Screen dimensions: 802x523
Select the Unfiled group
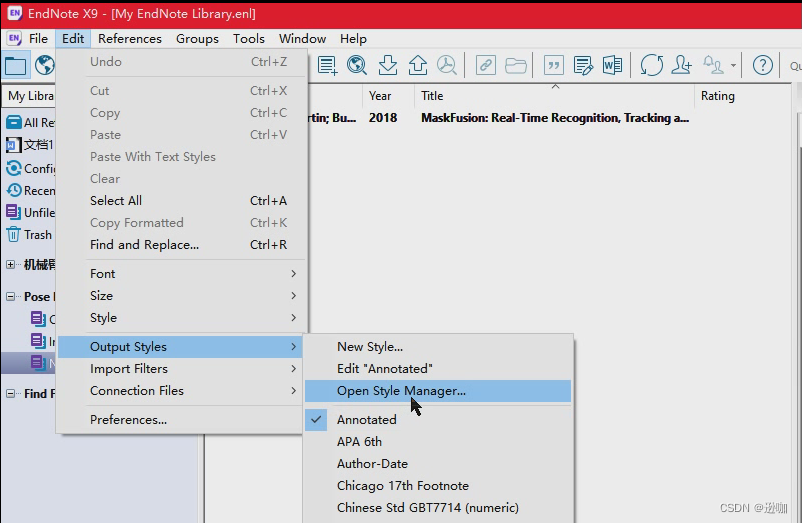[30, 212]
